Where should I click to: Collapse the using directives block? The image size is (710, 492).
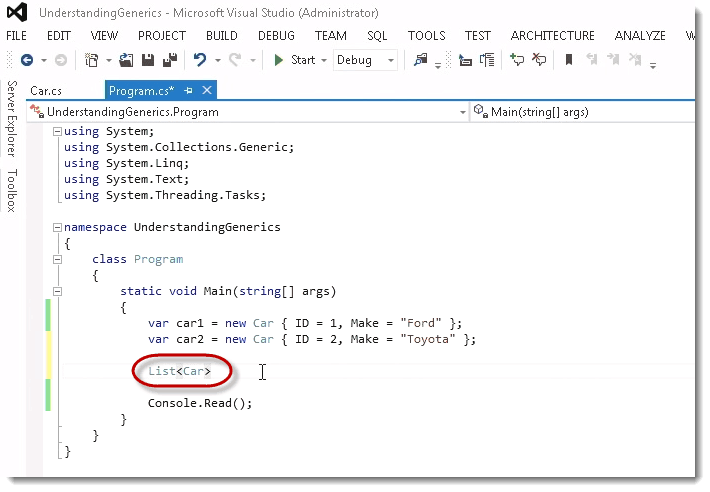tap(57, 131)
